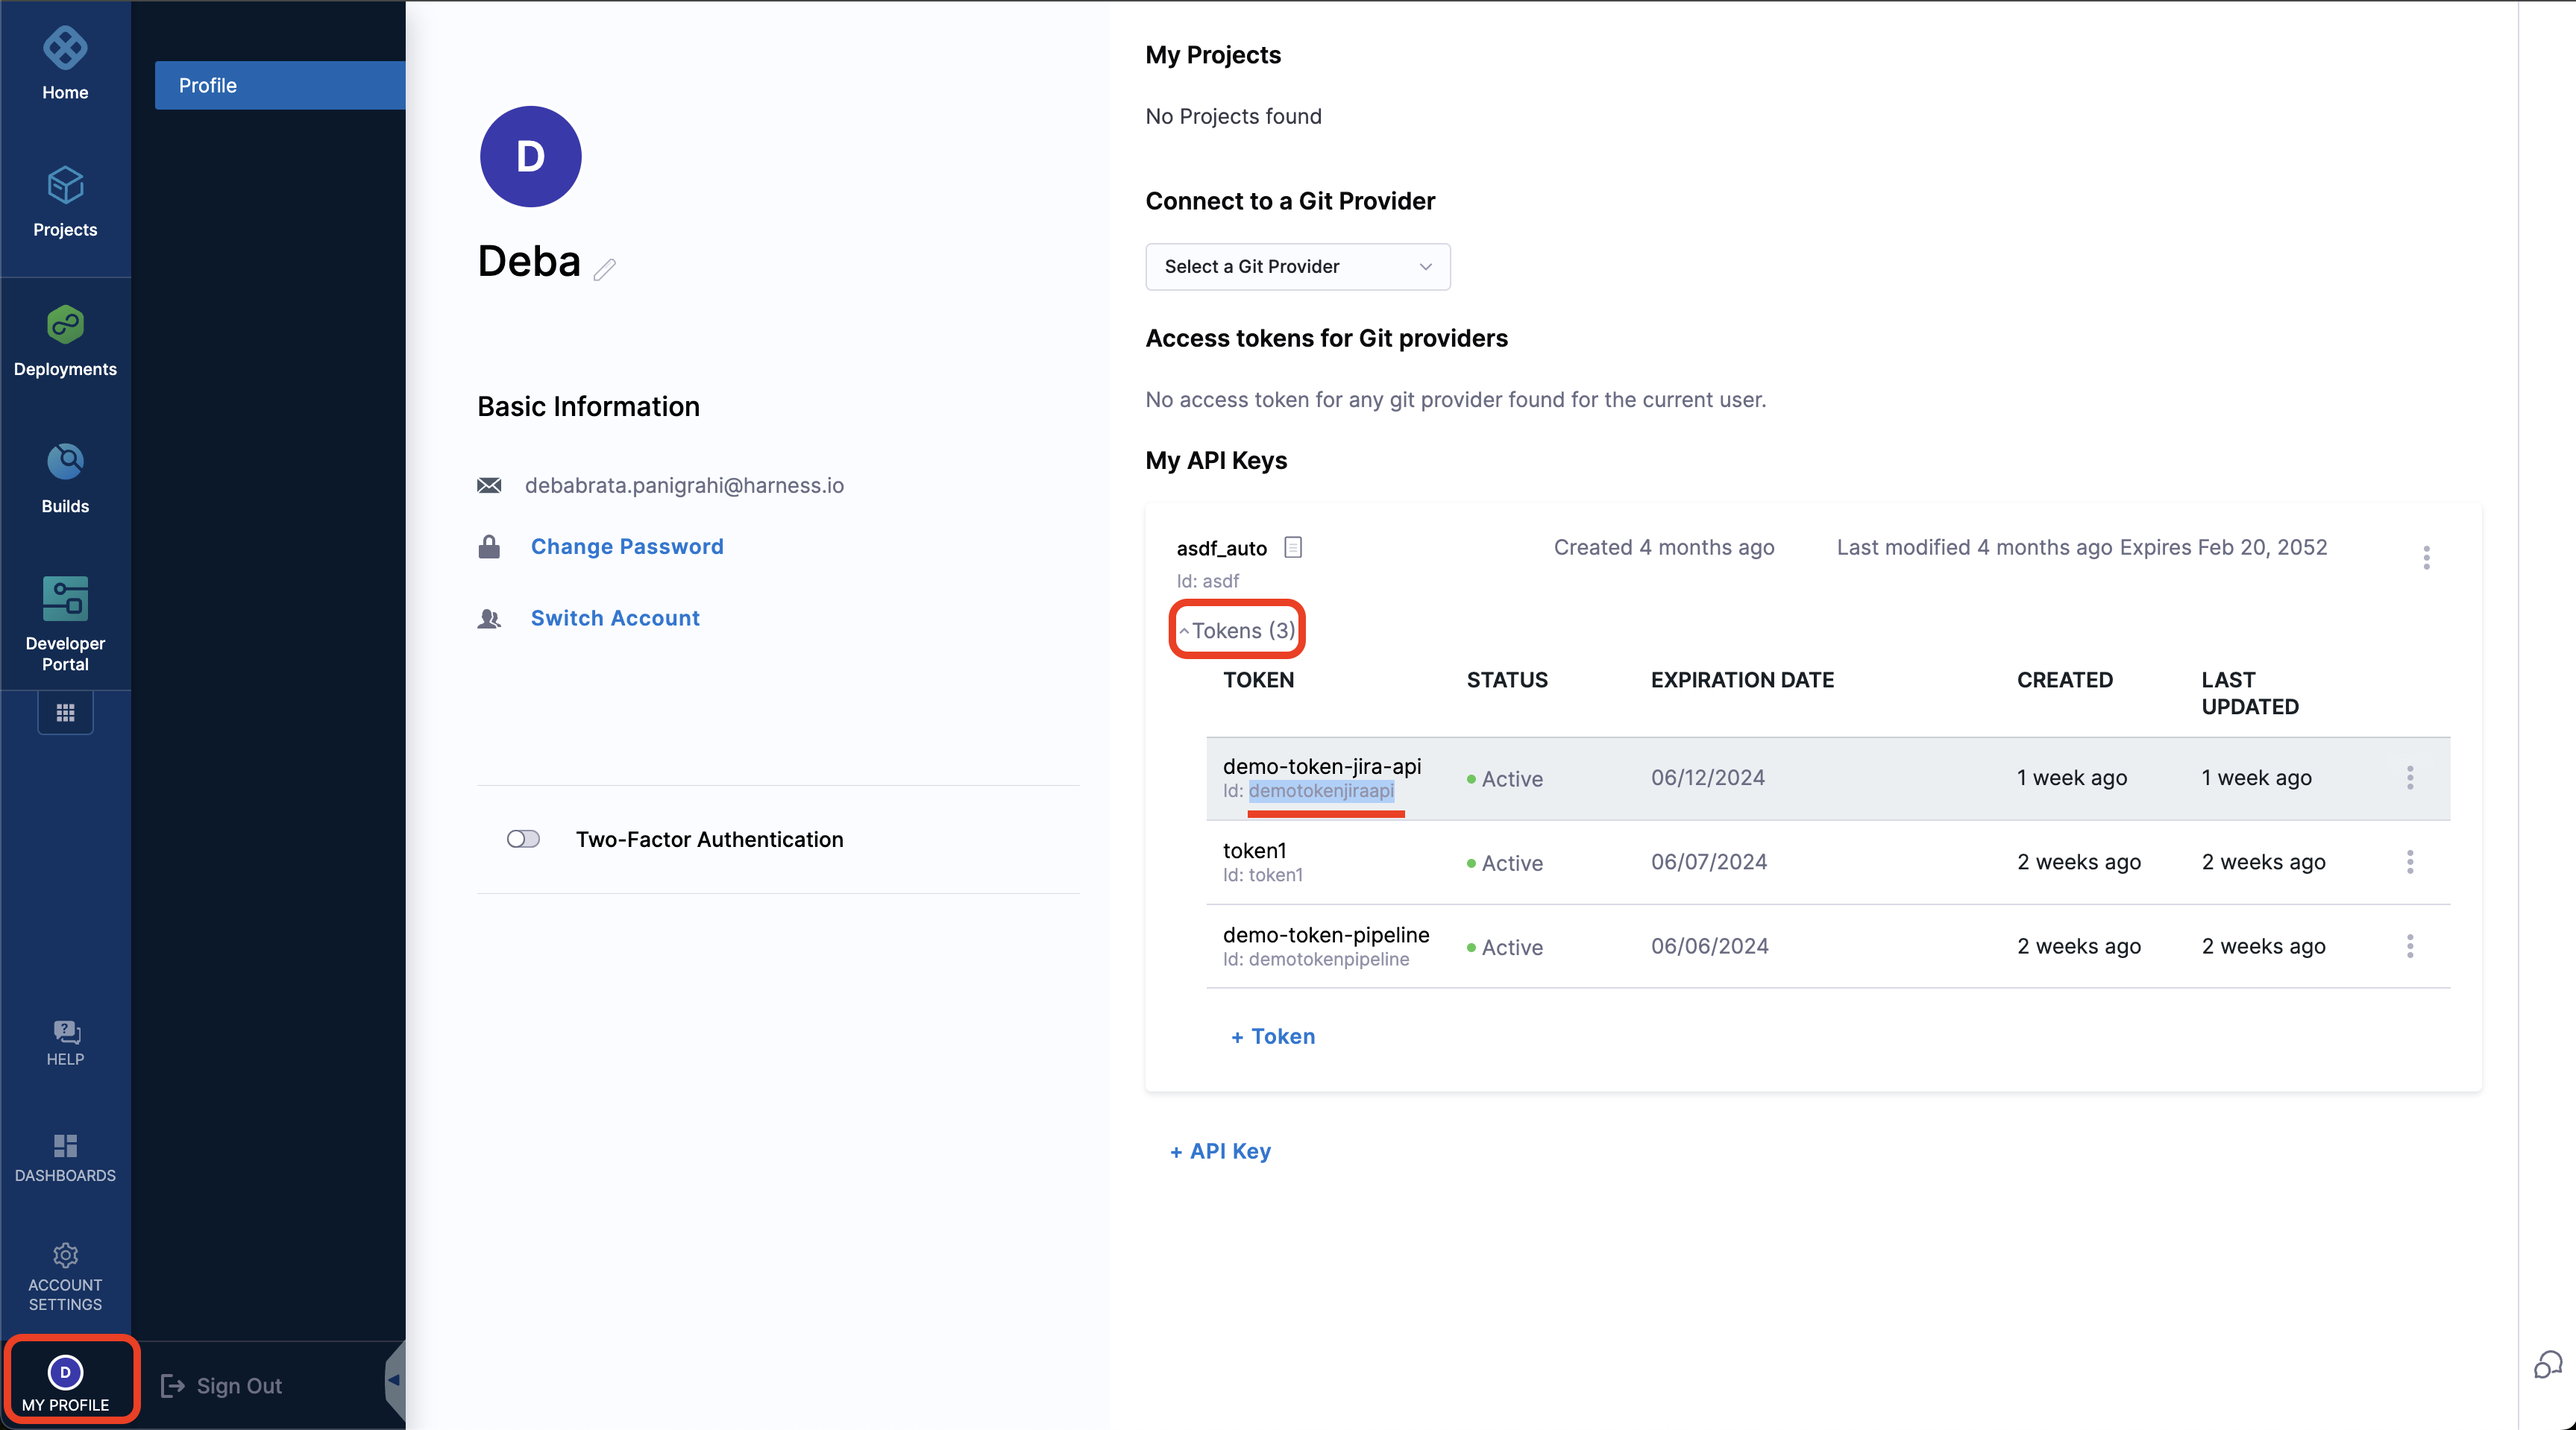Click pencil icon to edit Deba name
The width and height of the screenshot is (2576, 1430).
tap(604, 269)
